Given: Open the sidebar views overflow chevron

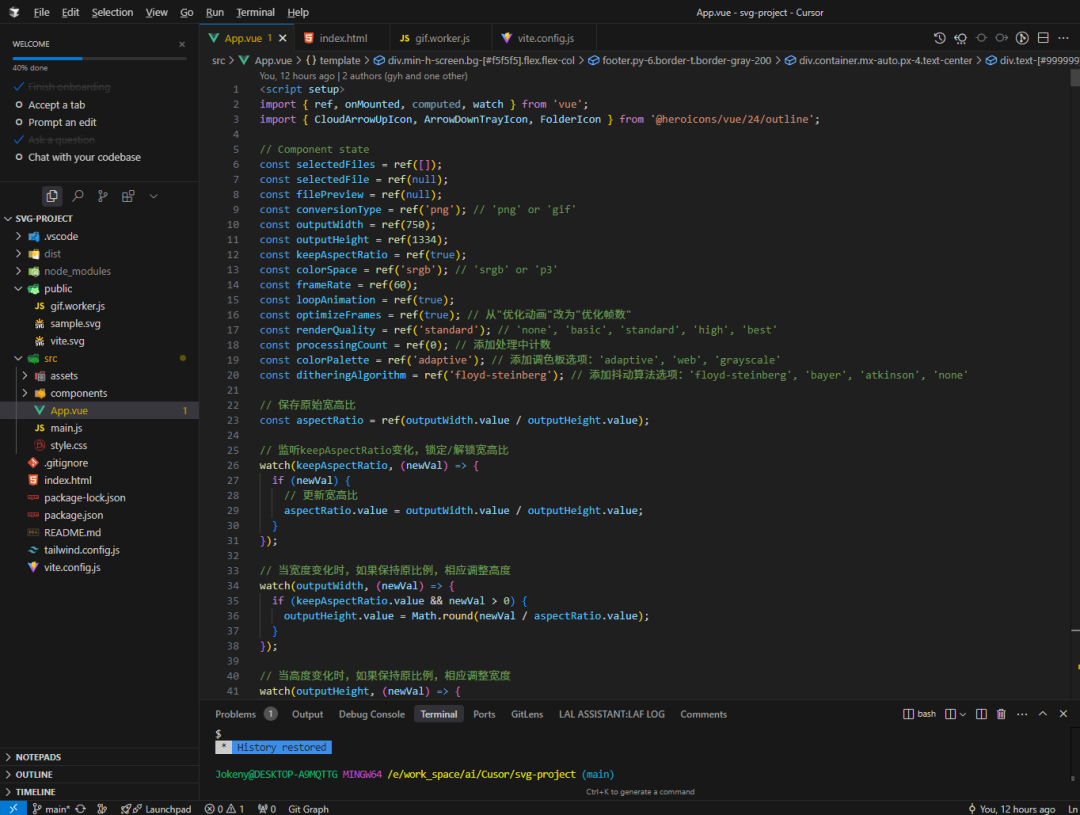Looking at the screenshot, I should point(154,196).
